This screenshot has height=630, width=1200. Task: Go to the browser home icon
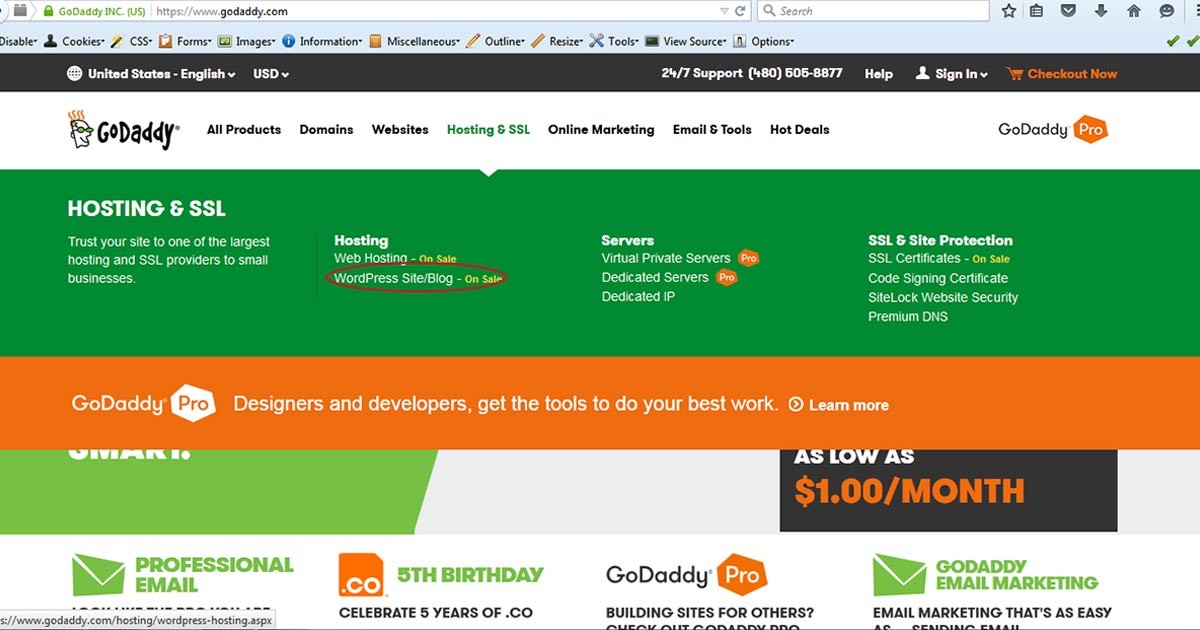[x=1134, y=11]
